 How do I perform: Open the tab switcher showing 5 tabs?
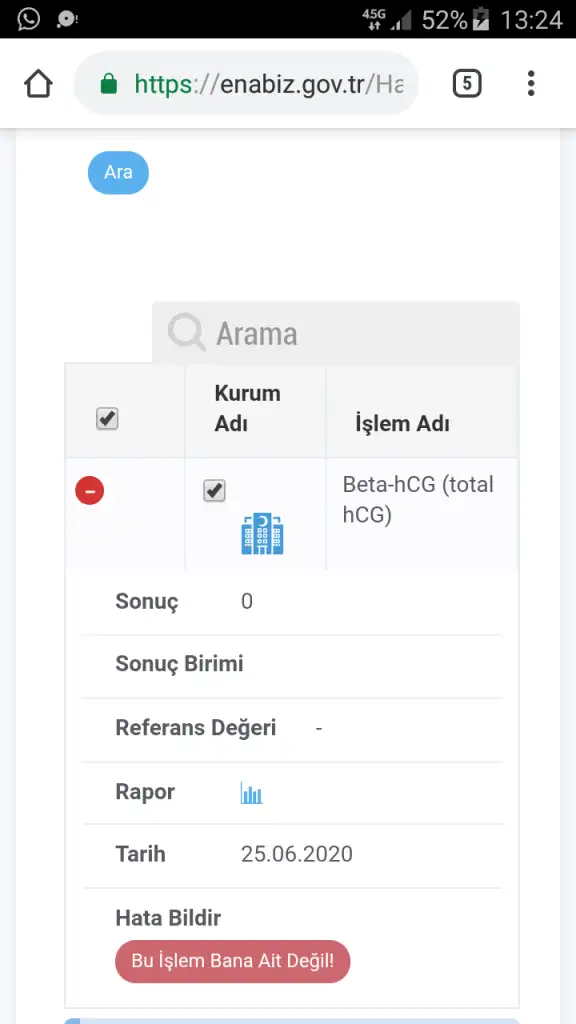point(467,84)
